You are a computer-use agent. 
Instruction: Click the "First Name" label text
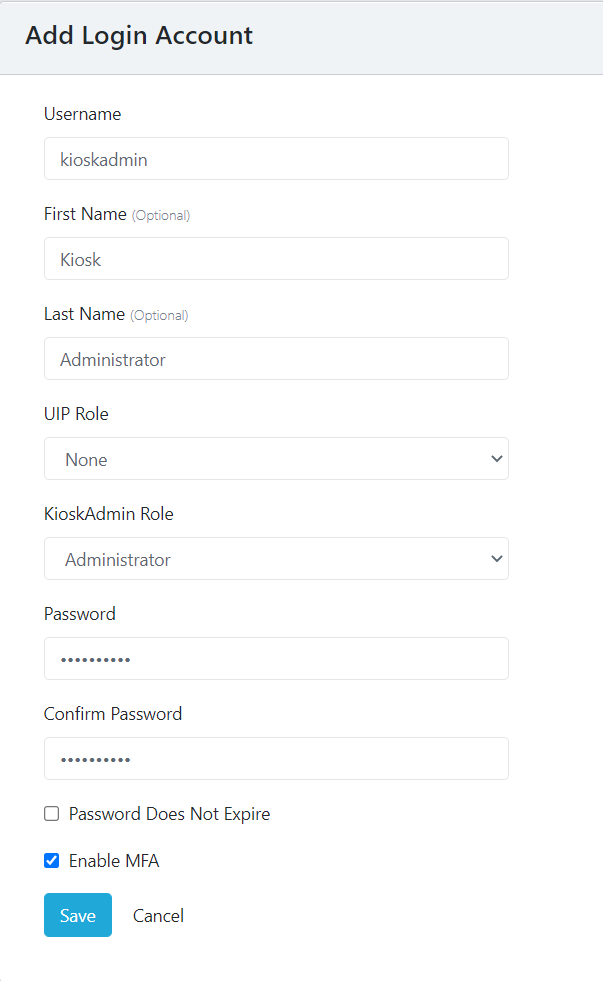pyautogui.click(x=85, y=214)
